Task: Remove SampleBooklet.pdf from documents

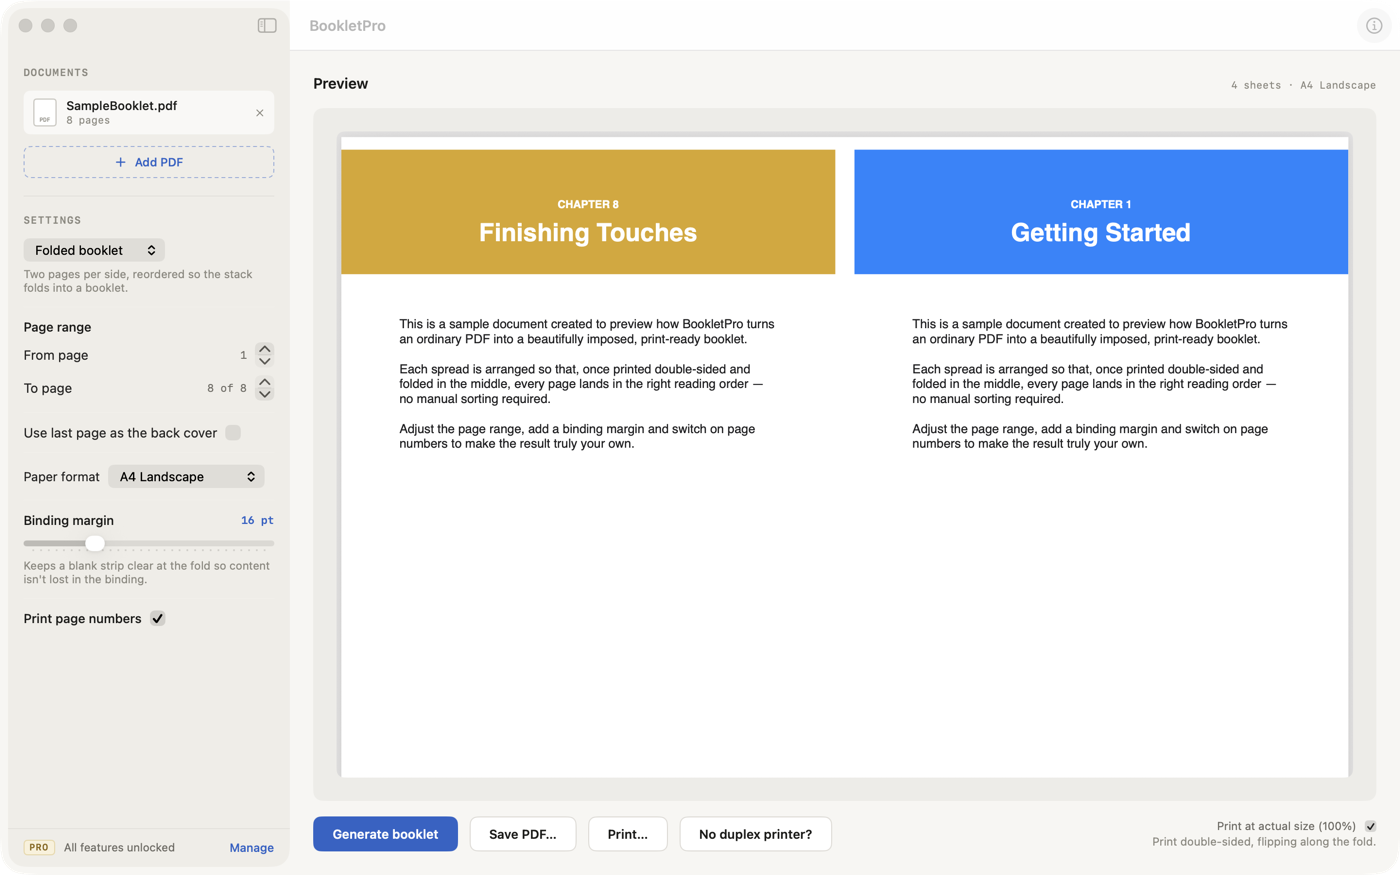Action: [260, 113]
